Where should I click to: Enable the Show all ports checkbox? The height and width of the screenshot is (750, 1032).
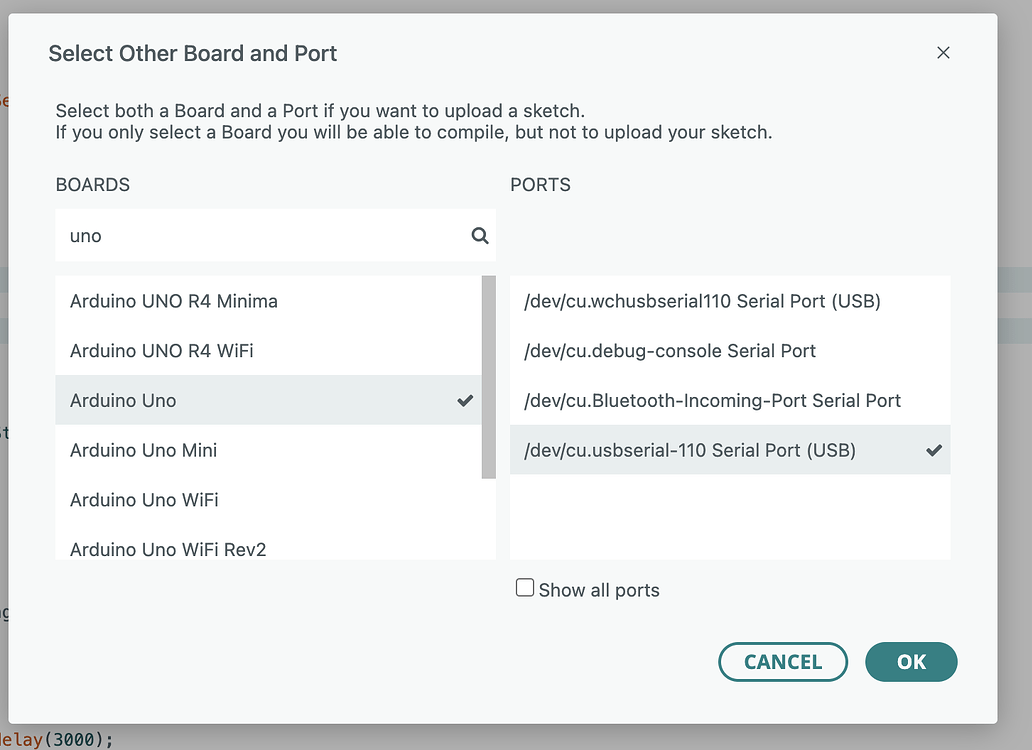[x=525, y=587]
